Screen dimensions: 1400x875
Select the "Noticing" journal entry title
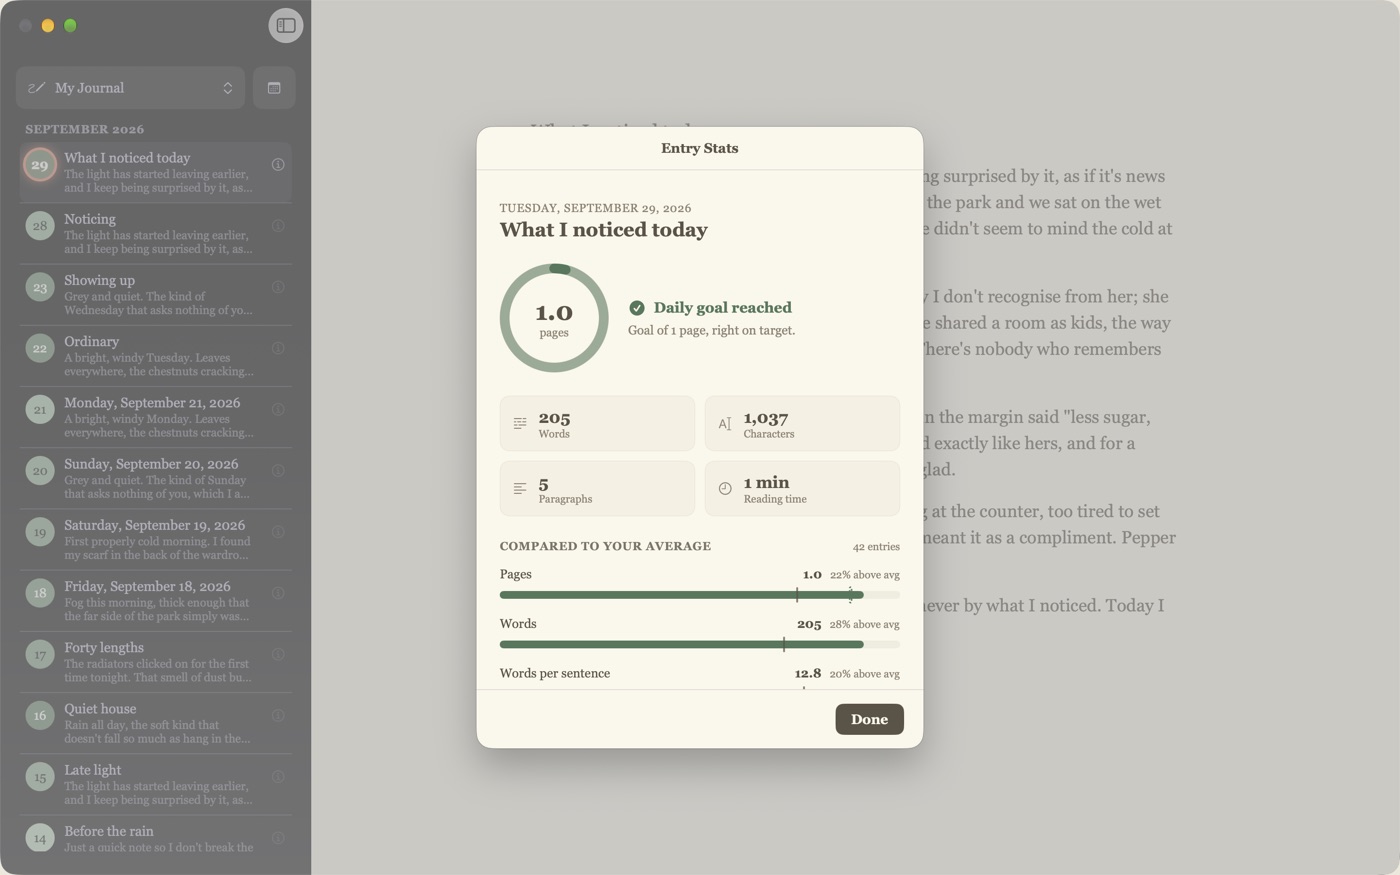click(90, 219)
